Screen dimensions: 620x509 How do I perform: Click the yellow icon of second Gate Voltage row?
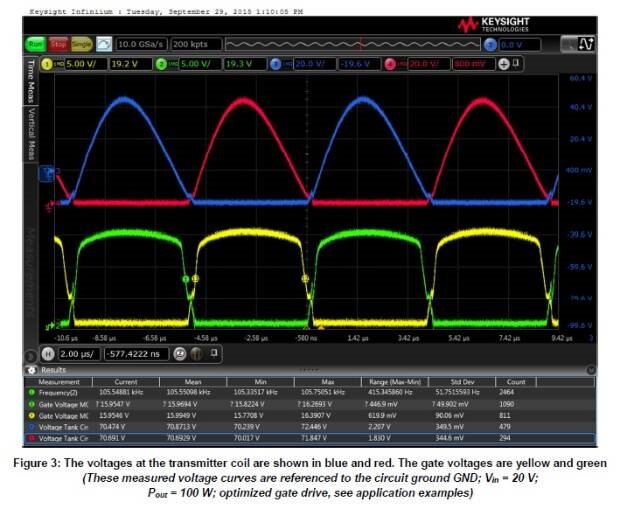[x=31, y=416]
